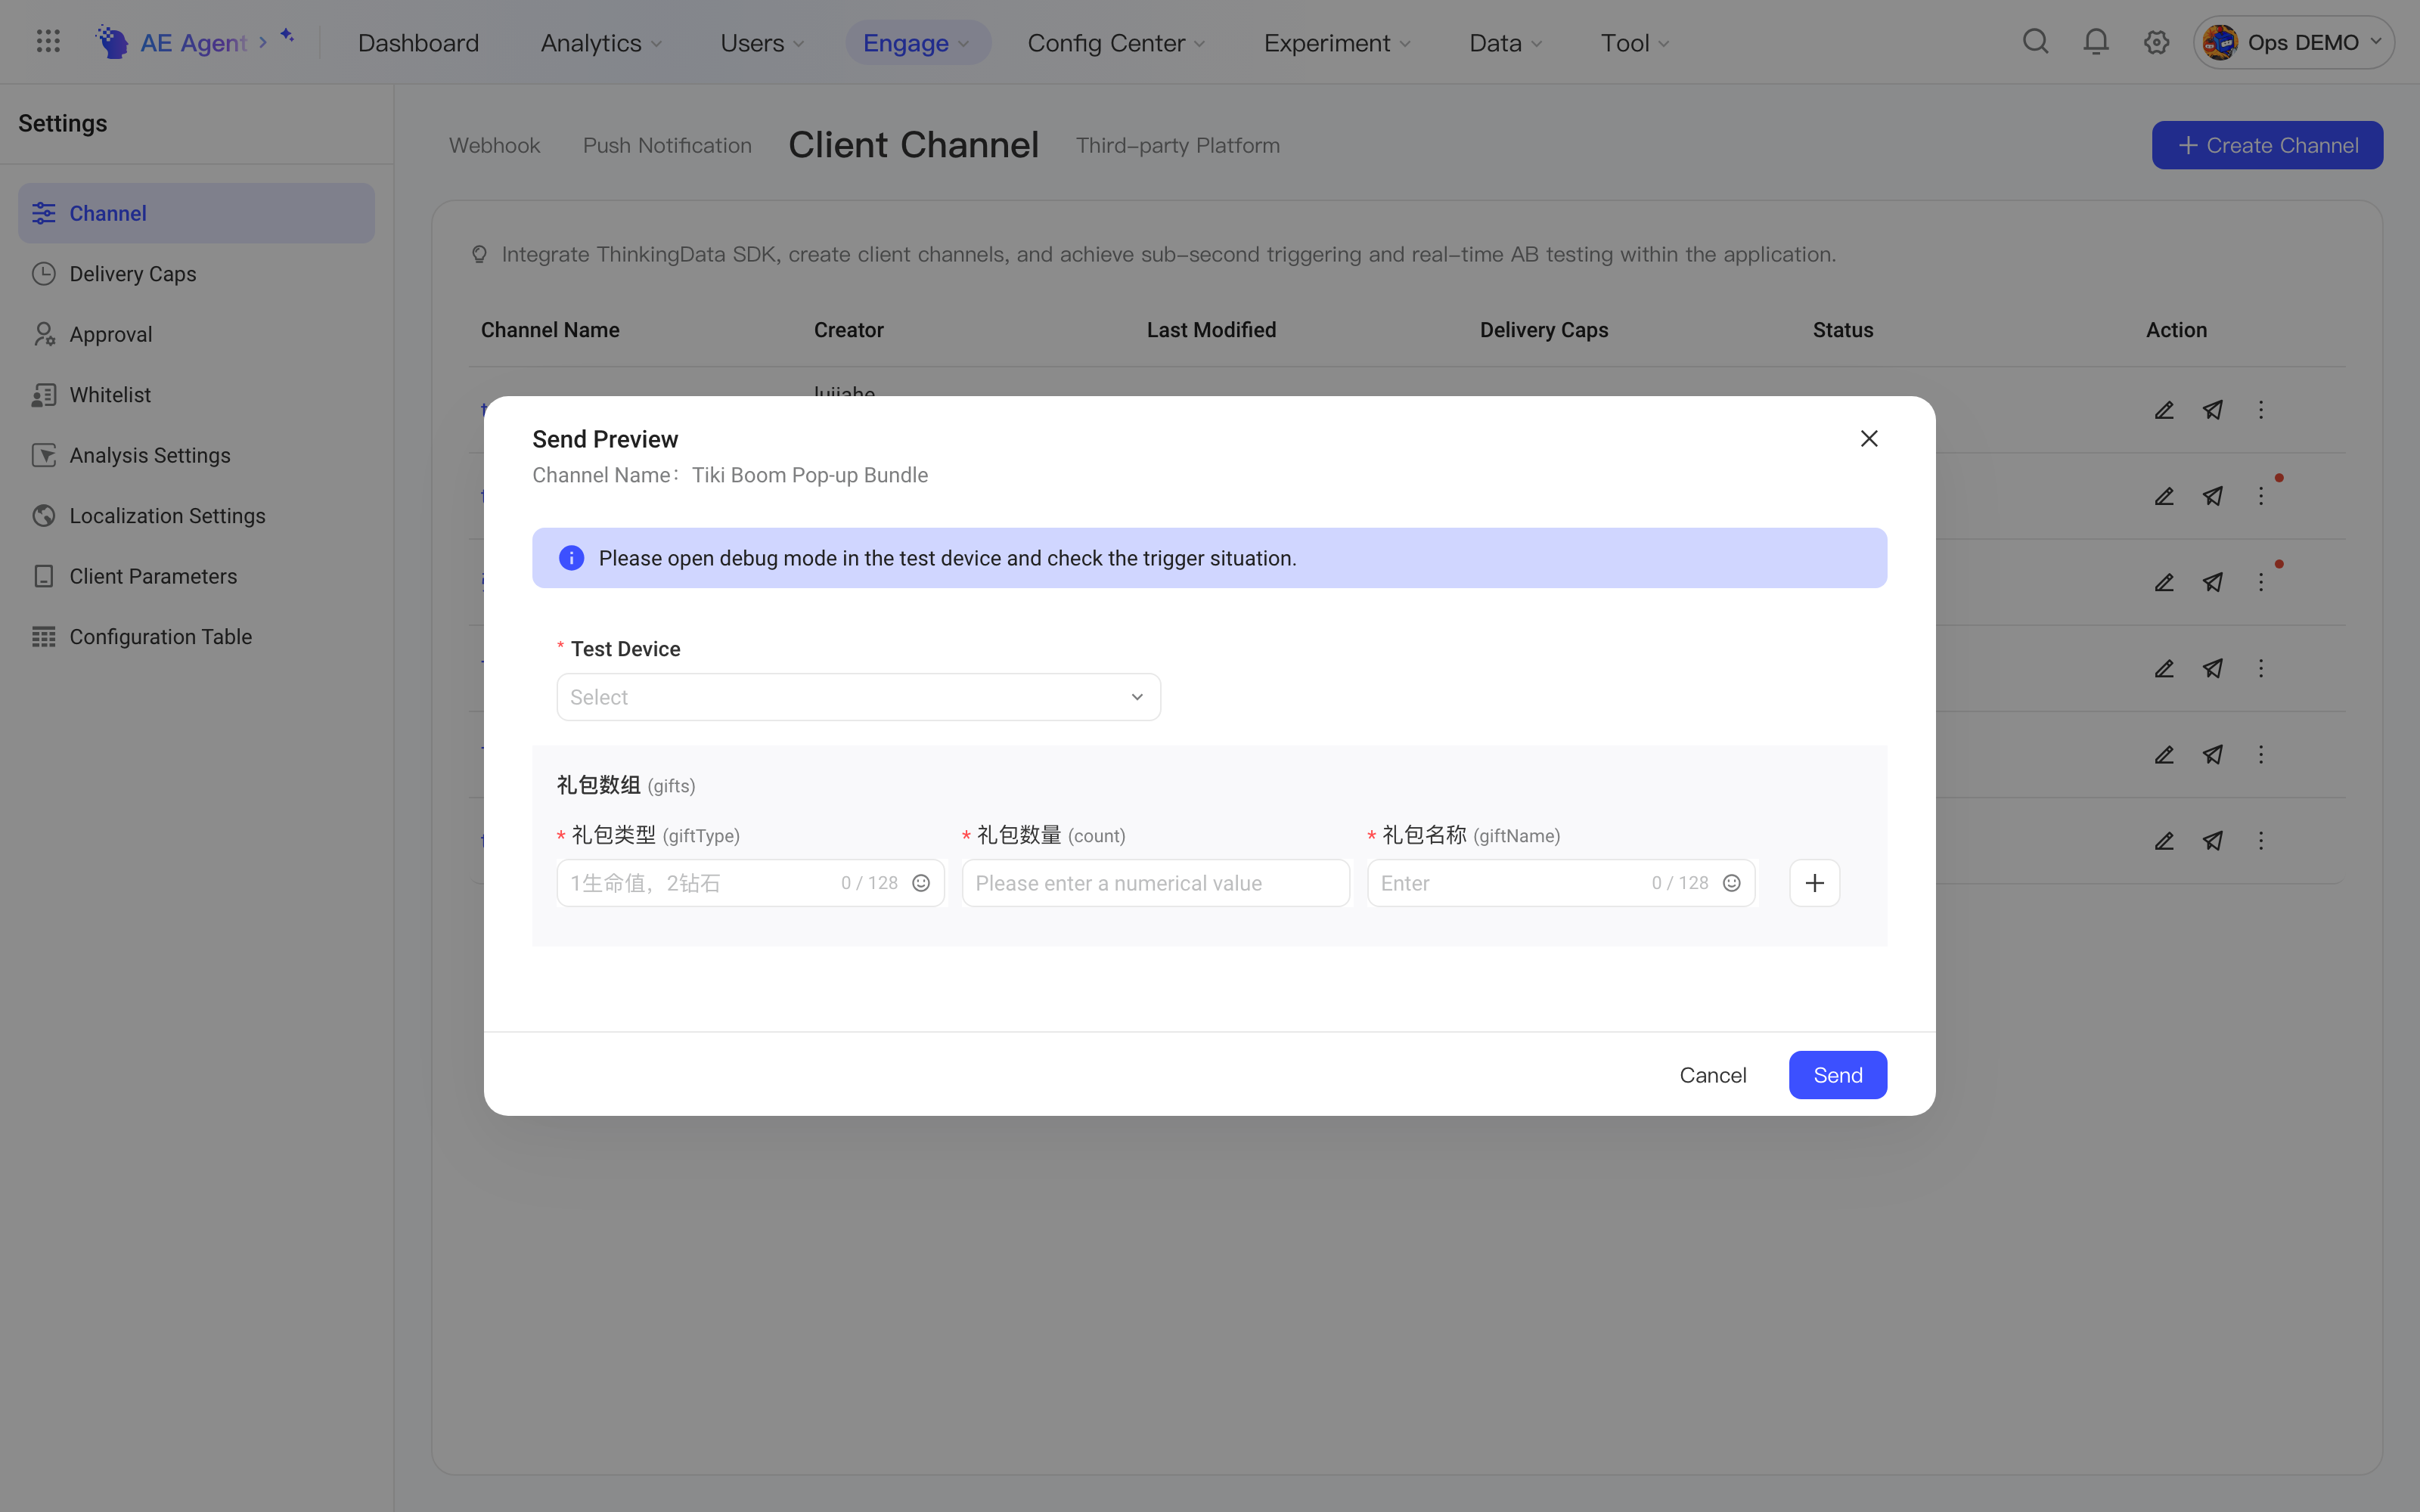
Task: Expand the Config Center menu
Action: click(1116, 43)
